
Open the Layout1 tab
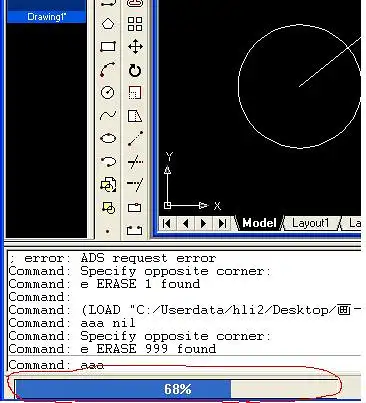[x=310, y=223]
